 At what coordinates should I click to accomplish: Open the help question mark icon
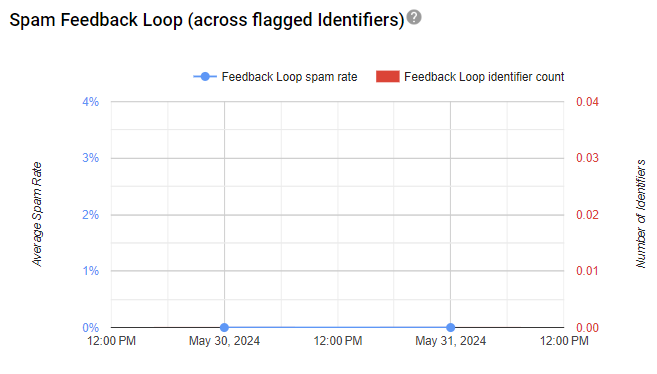tap(414, 17)
